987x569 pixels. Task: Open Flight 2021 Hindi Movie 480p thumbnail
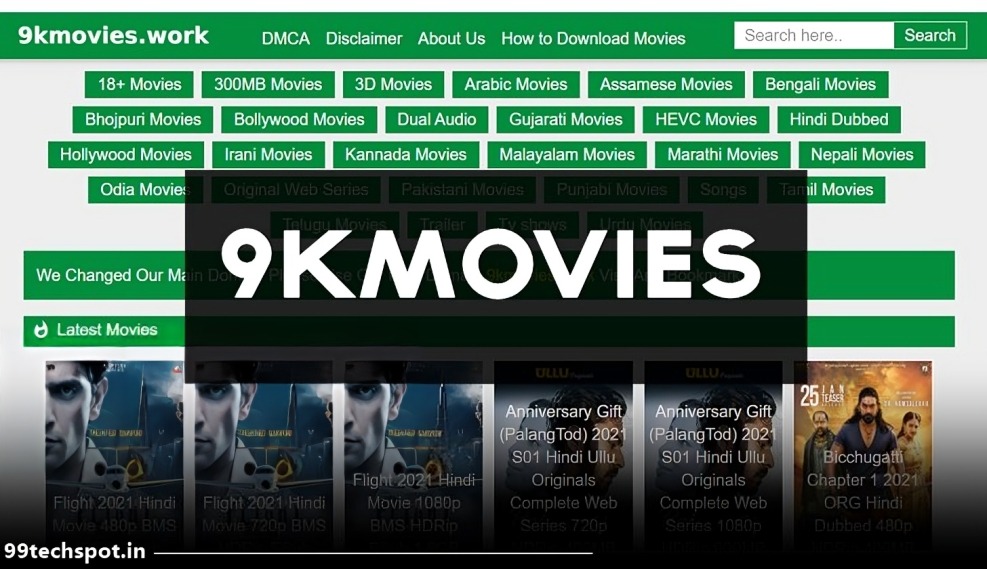click(x=114, y=457)
